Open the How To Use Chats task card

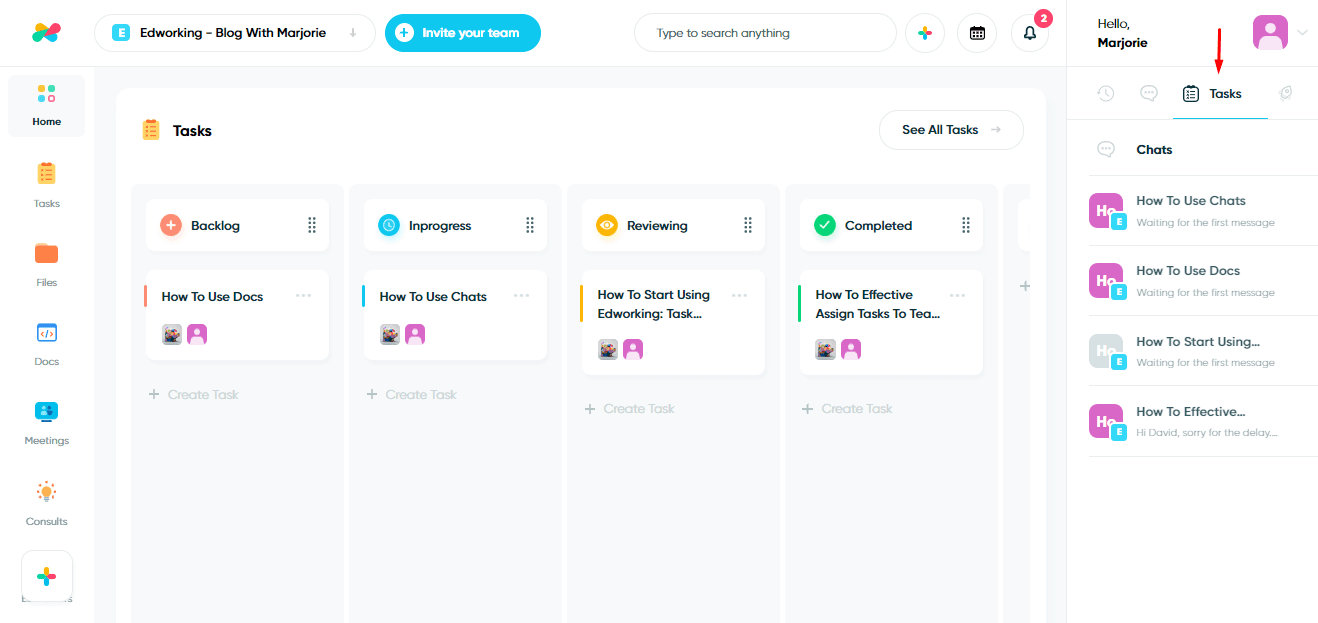(x=455, y=315)
